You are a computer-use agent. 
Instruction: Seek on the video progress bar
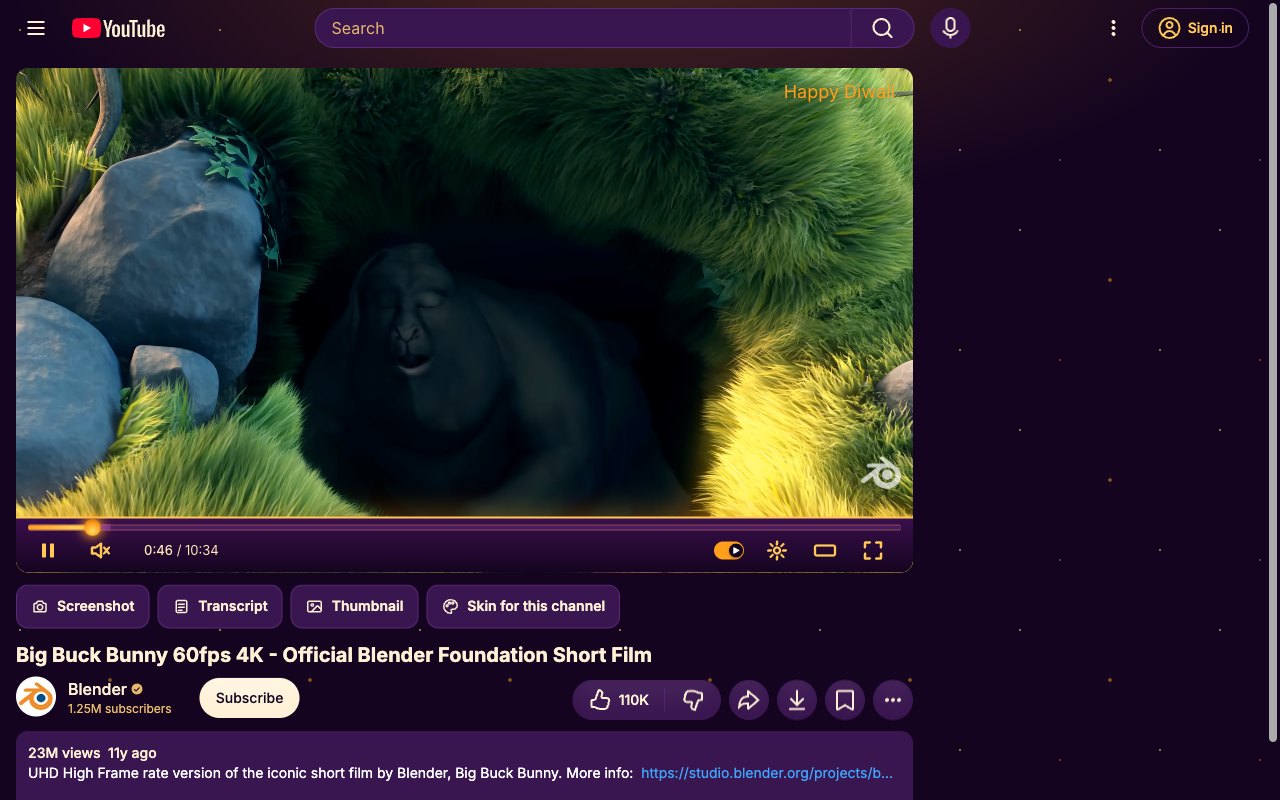click(464, 527)
